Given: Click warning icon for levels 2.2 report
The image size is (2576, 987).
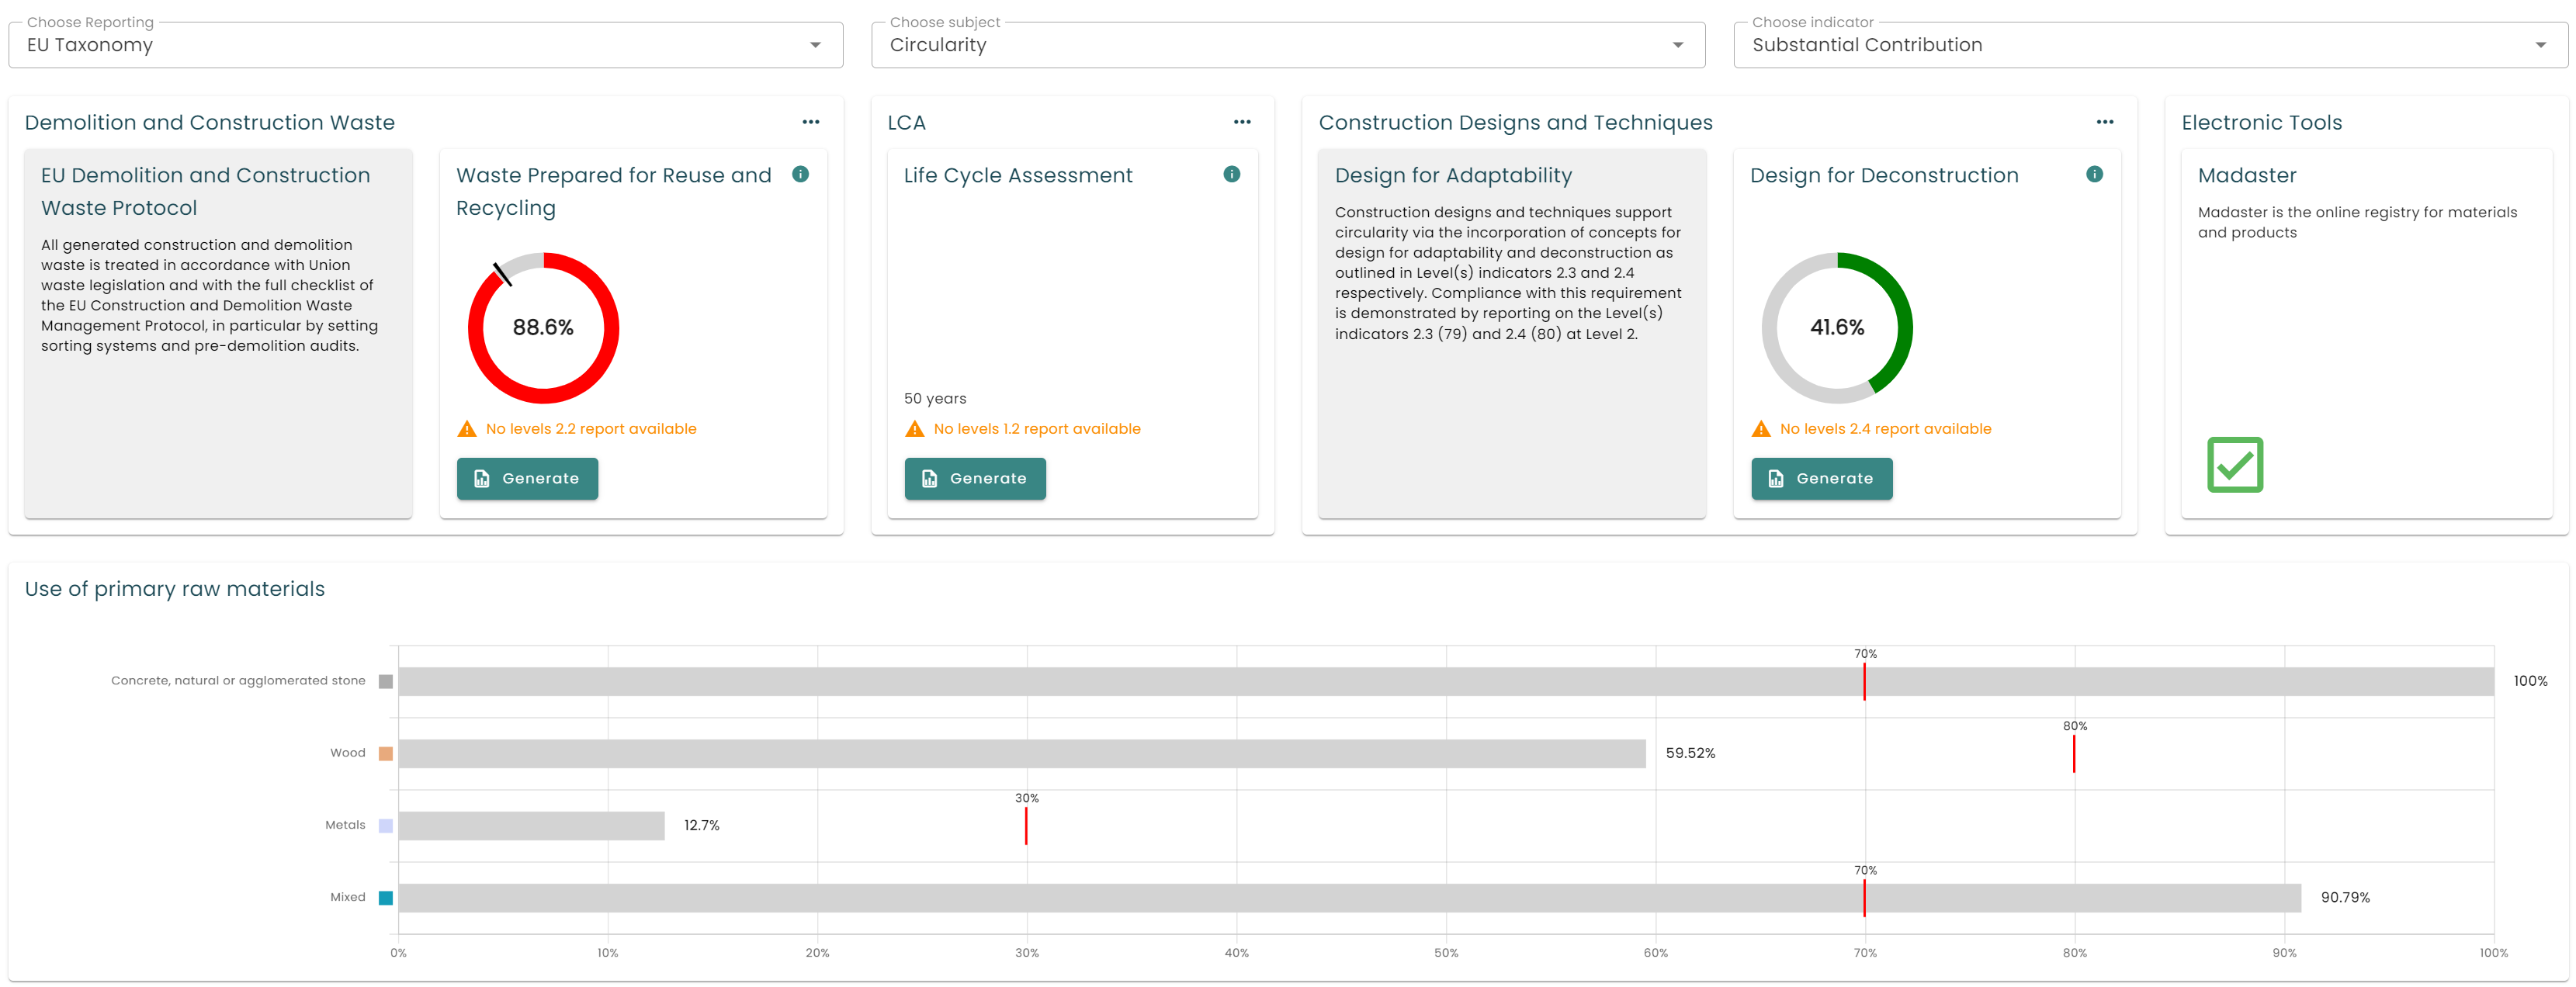Looking at the screenshot, I should pyautogui.click(x=467, y=429).
